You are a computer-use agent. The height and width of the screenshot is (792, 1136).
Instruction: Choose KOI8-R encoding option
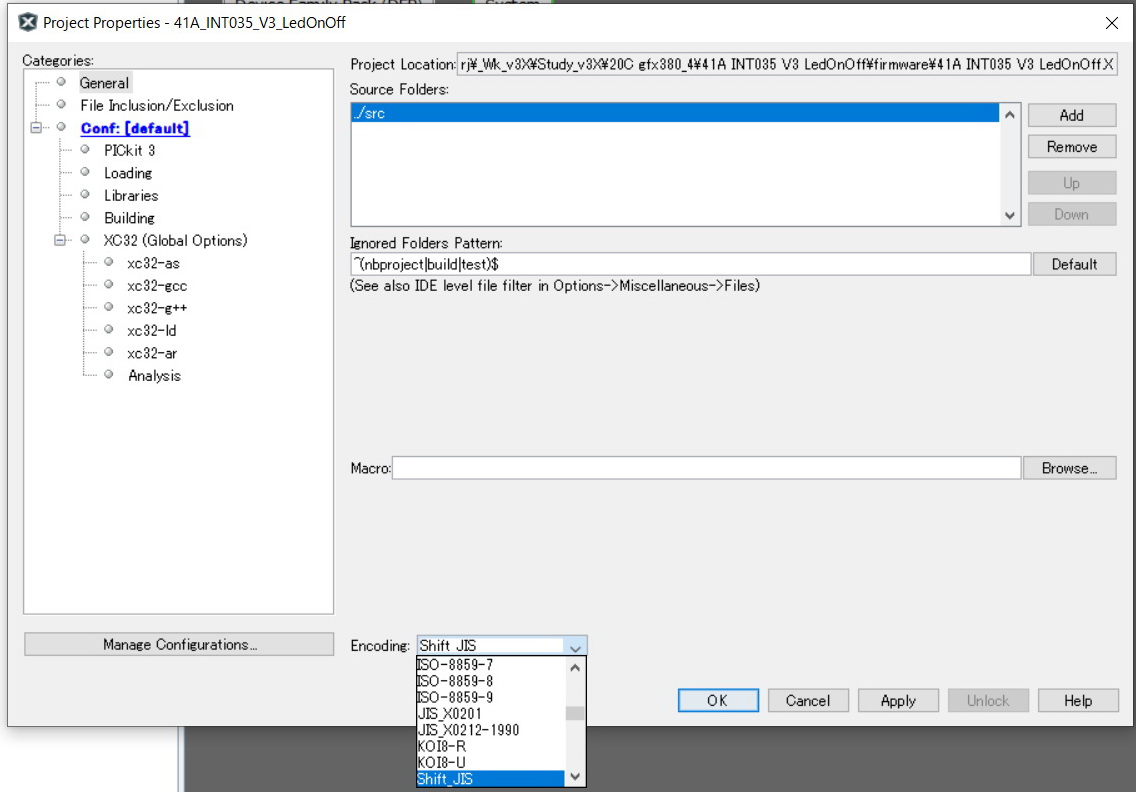click(441, 746)
